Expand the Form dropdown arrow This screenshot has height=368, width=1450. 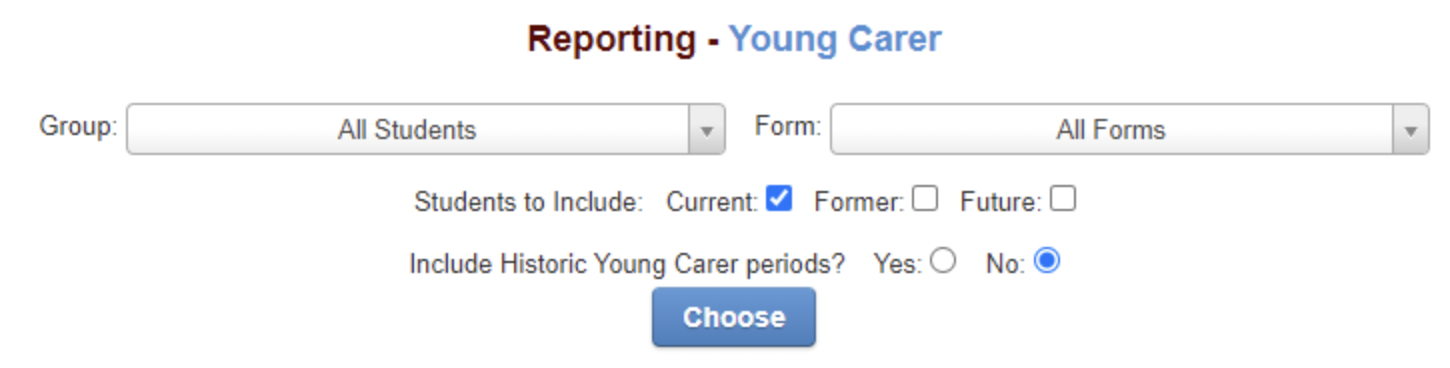coord(1411,130)
